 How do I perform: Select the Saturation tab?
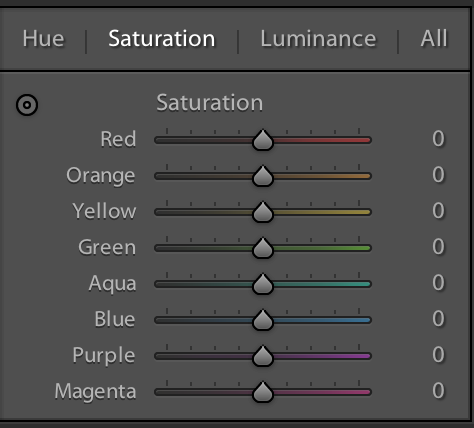tap(162, 39)
